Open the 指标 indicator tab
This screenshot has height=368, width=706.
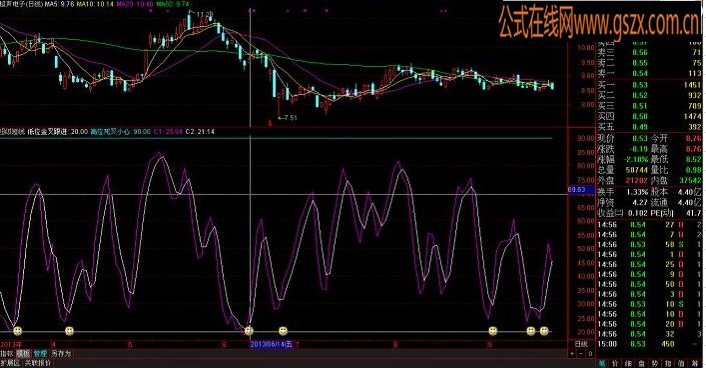pos(7,354)
